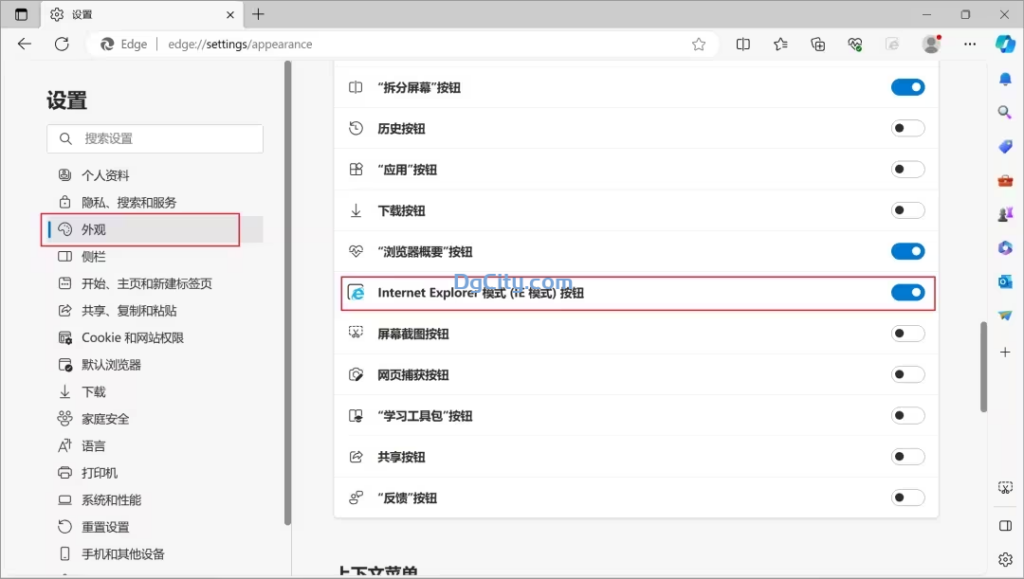Enable the “应用”按钮 toggle
This screenshot has width=1024, height=579.
point(908,169)
